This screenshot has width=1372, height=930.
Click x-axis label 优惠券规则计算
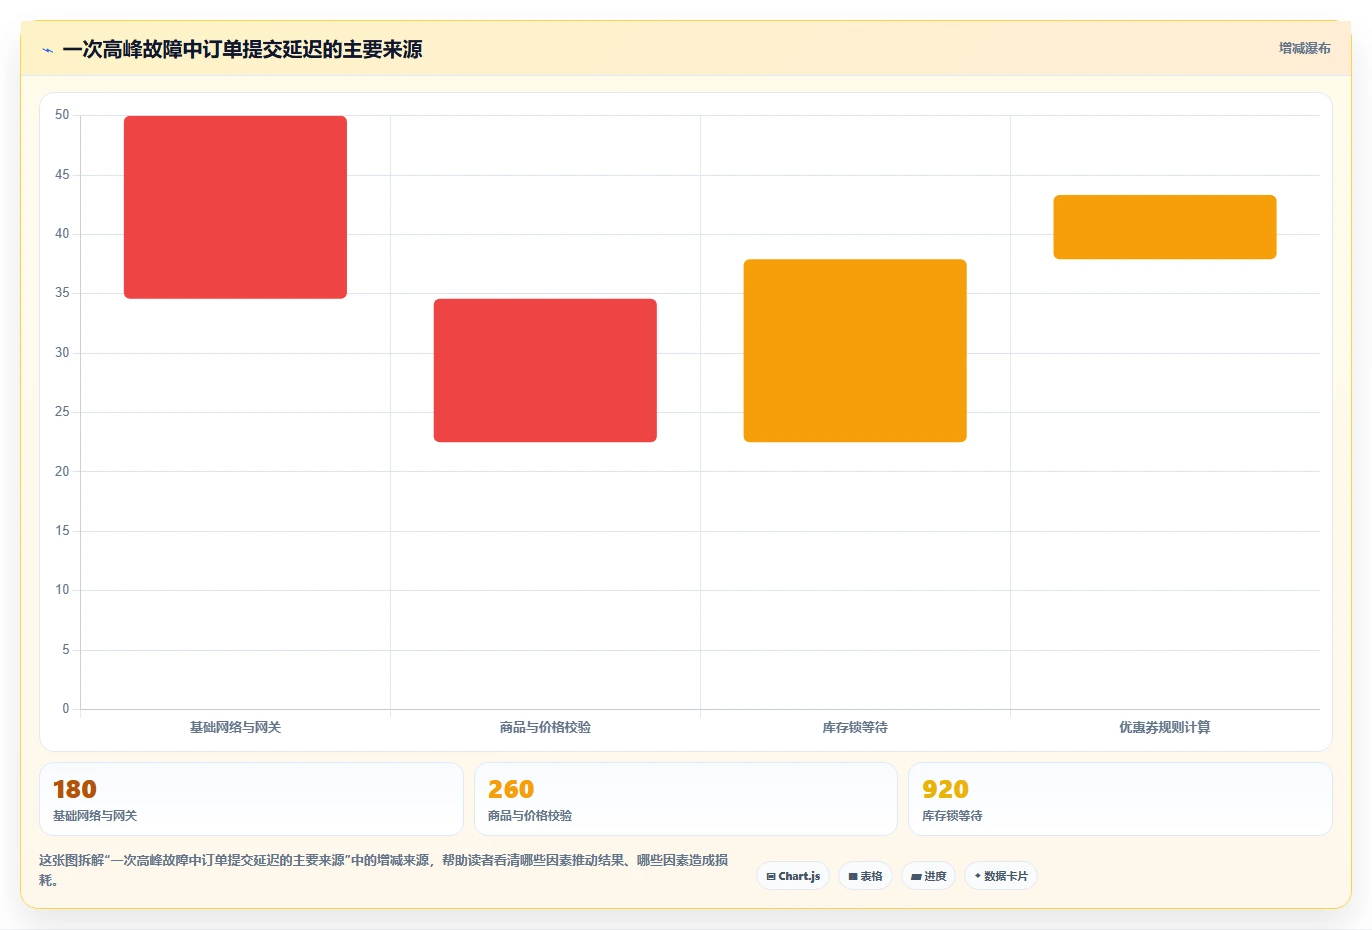pyautogui.click(x=1165, y=727)
